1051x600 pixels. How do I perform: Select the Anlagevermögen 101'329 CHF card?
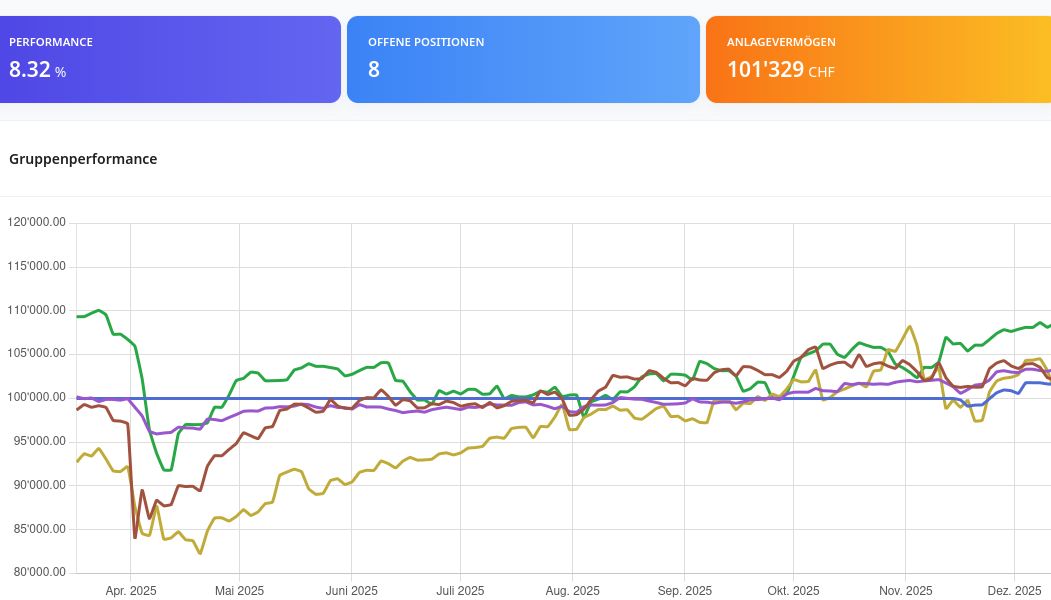(x=878, y=59)
